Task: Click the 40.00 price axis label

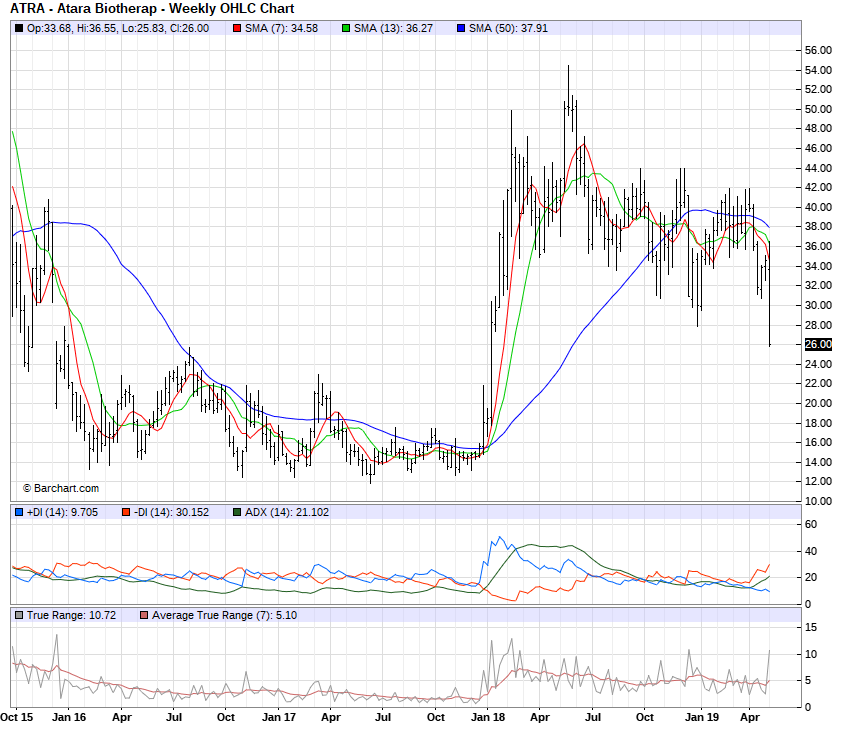Action: (818, 207)
